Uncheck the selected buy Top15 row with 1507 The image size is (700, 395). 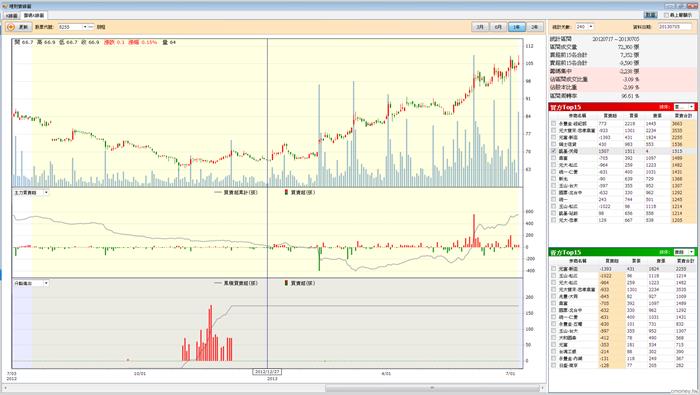pyautogui.click(x=554, y=151)
